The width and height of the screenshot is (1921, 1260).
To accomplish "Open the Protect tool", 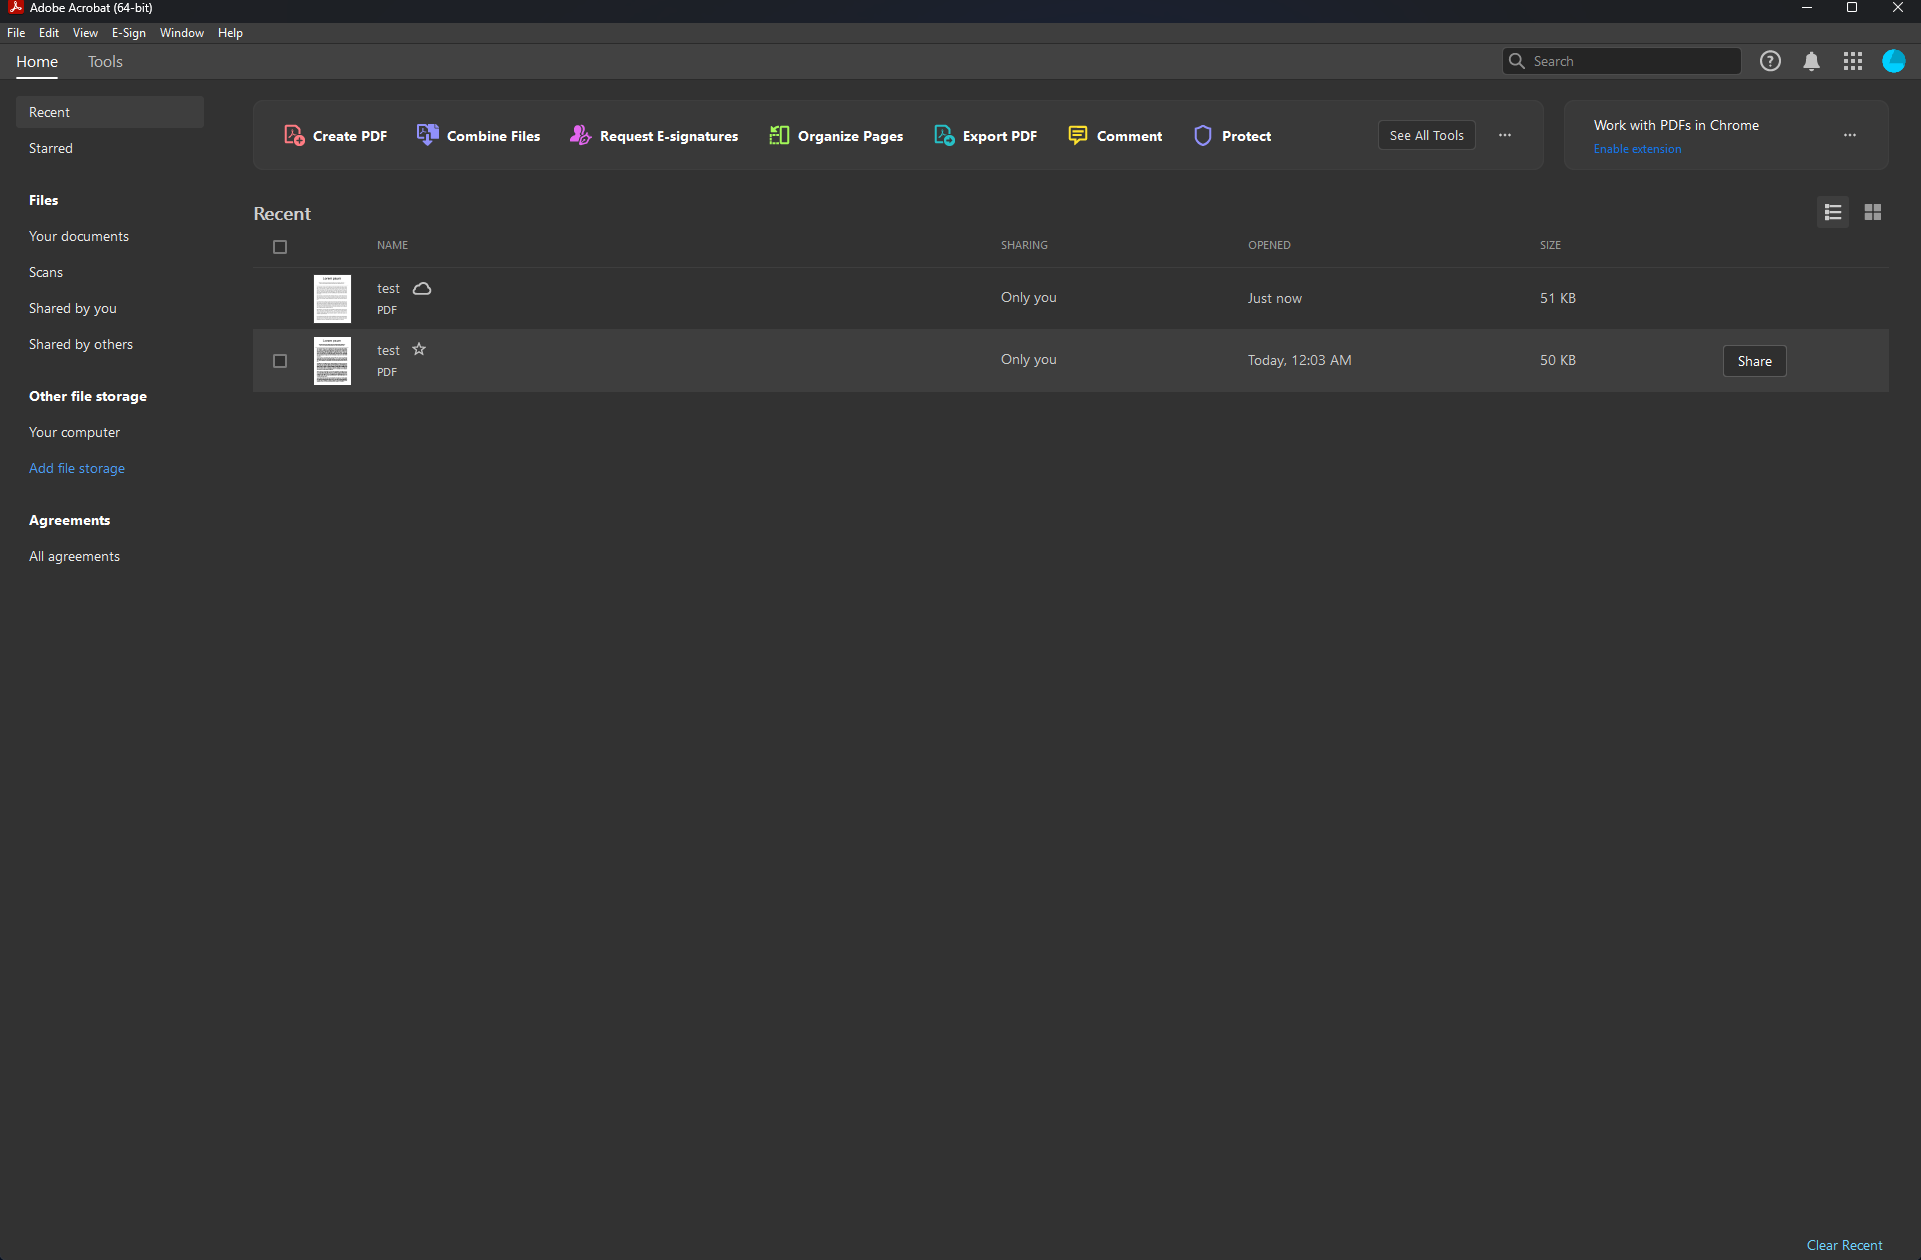I will pyautogui.click(x=1232, y=136).
